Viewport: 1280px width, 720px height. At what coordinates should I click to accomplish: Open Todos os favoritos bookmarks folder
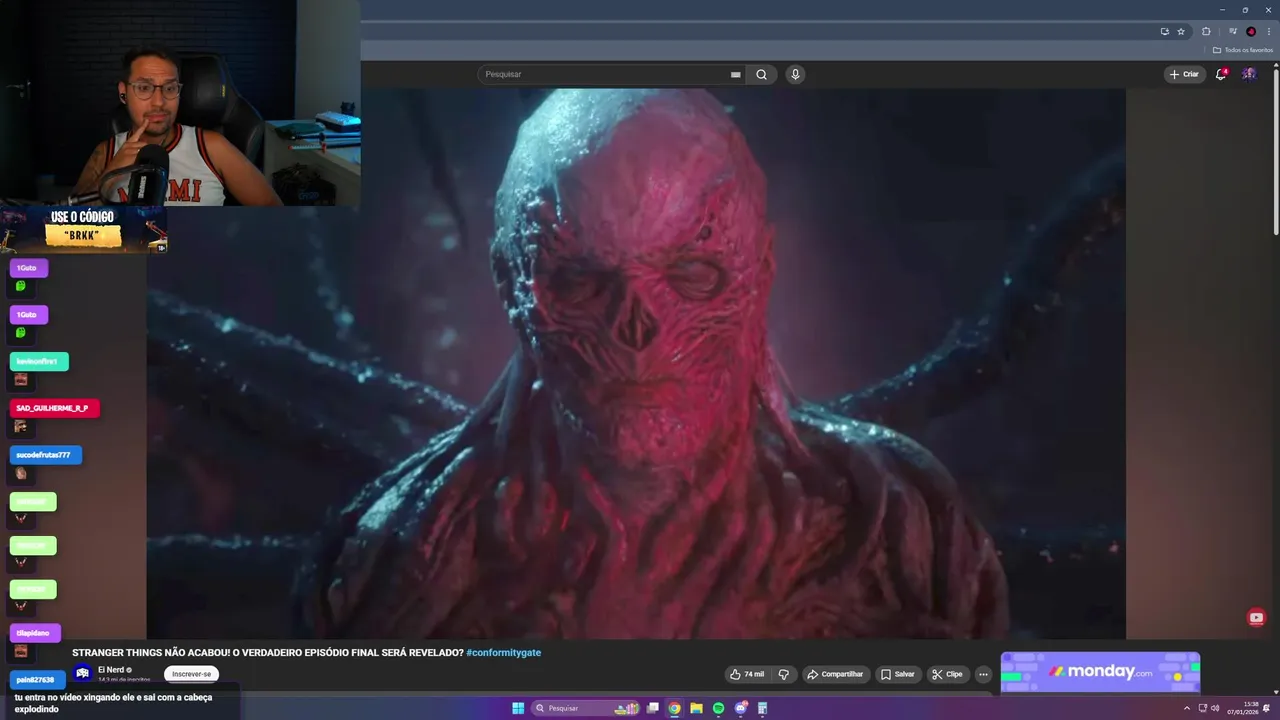[1243, 50]
